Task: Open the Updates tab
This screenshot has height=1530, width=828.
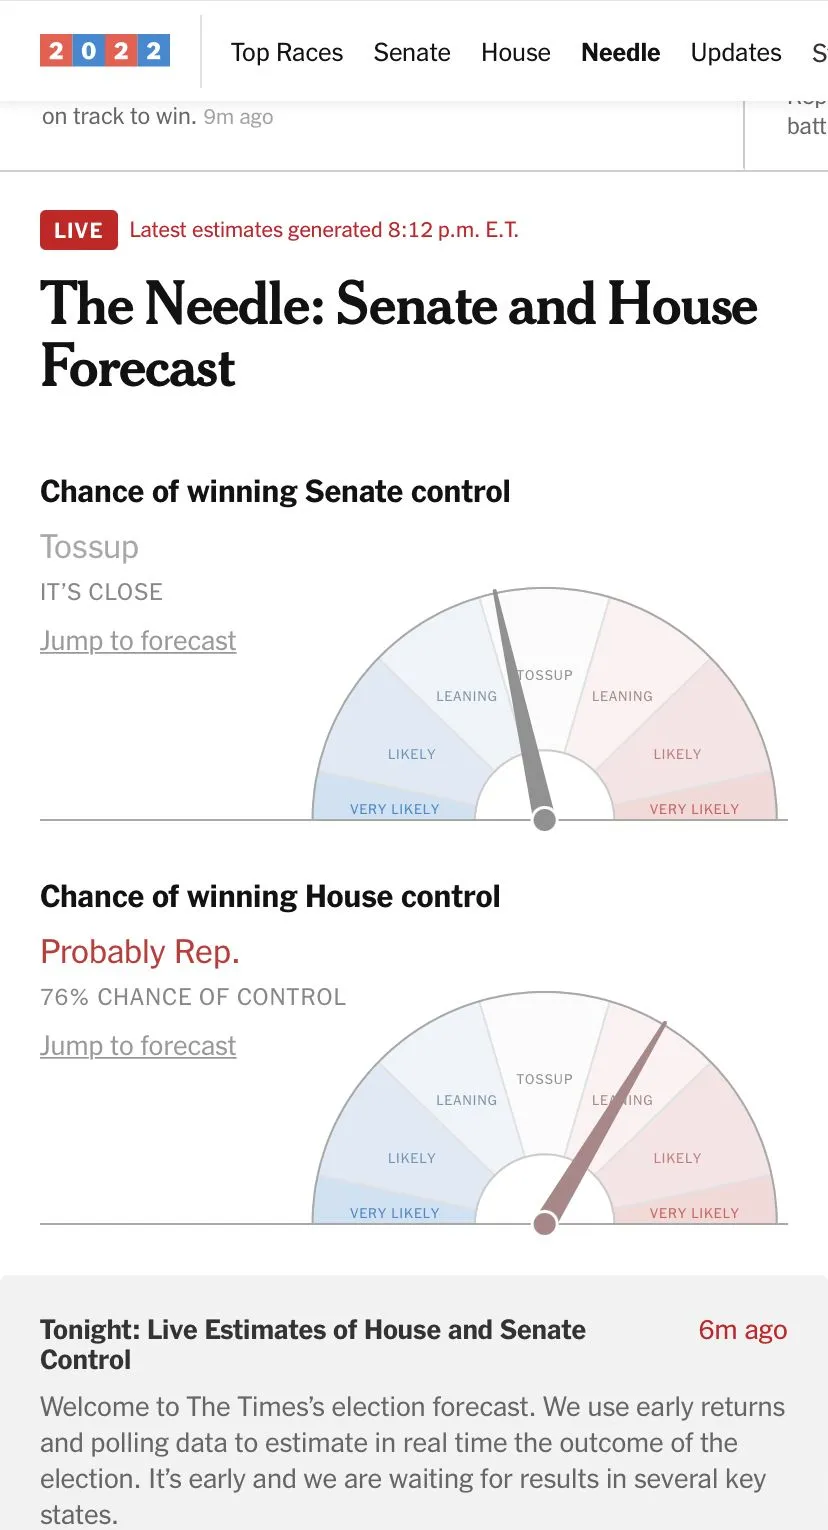Action: pyautogui.click(x=736, y=52)
